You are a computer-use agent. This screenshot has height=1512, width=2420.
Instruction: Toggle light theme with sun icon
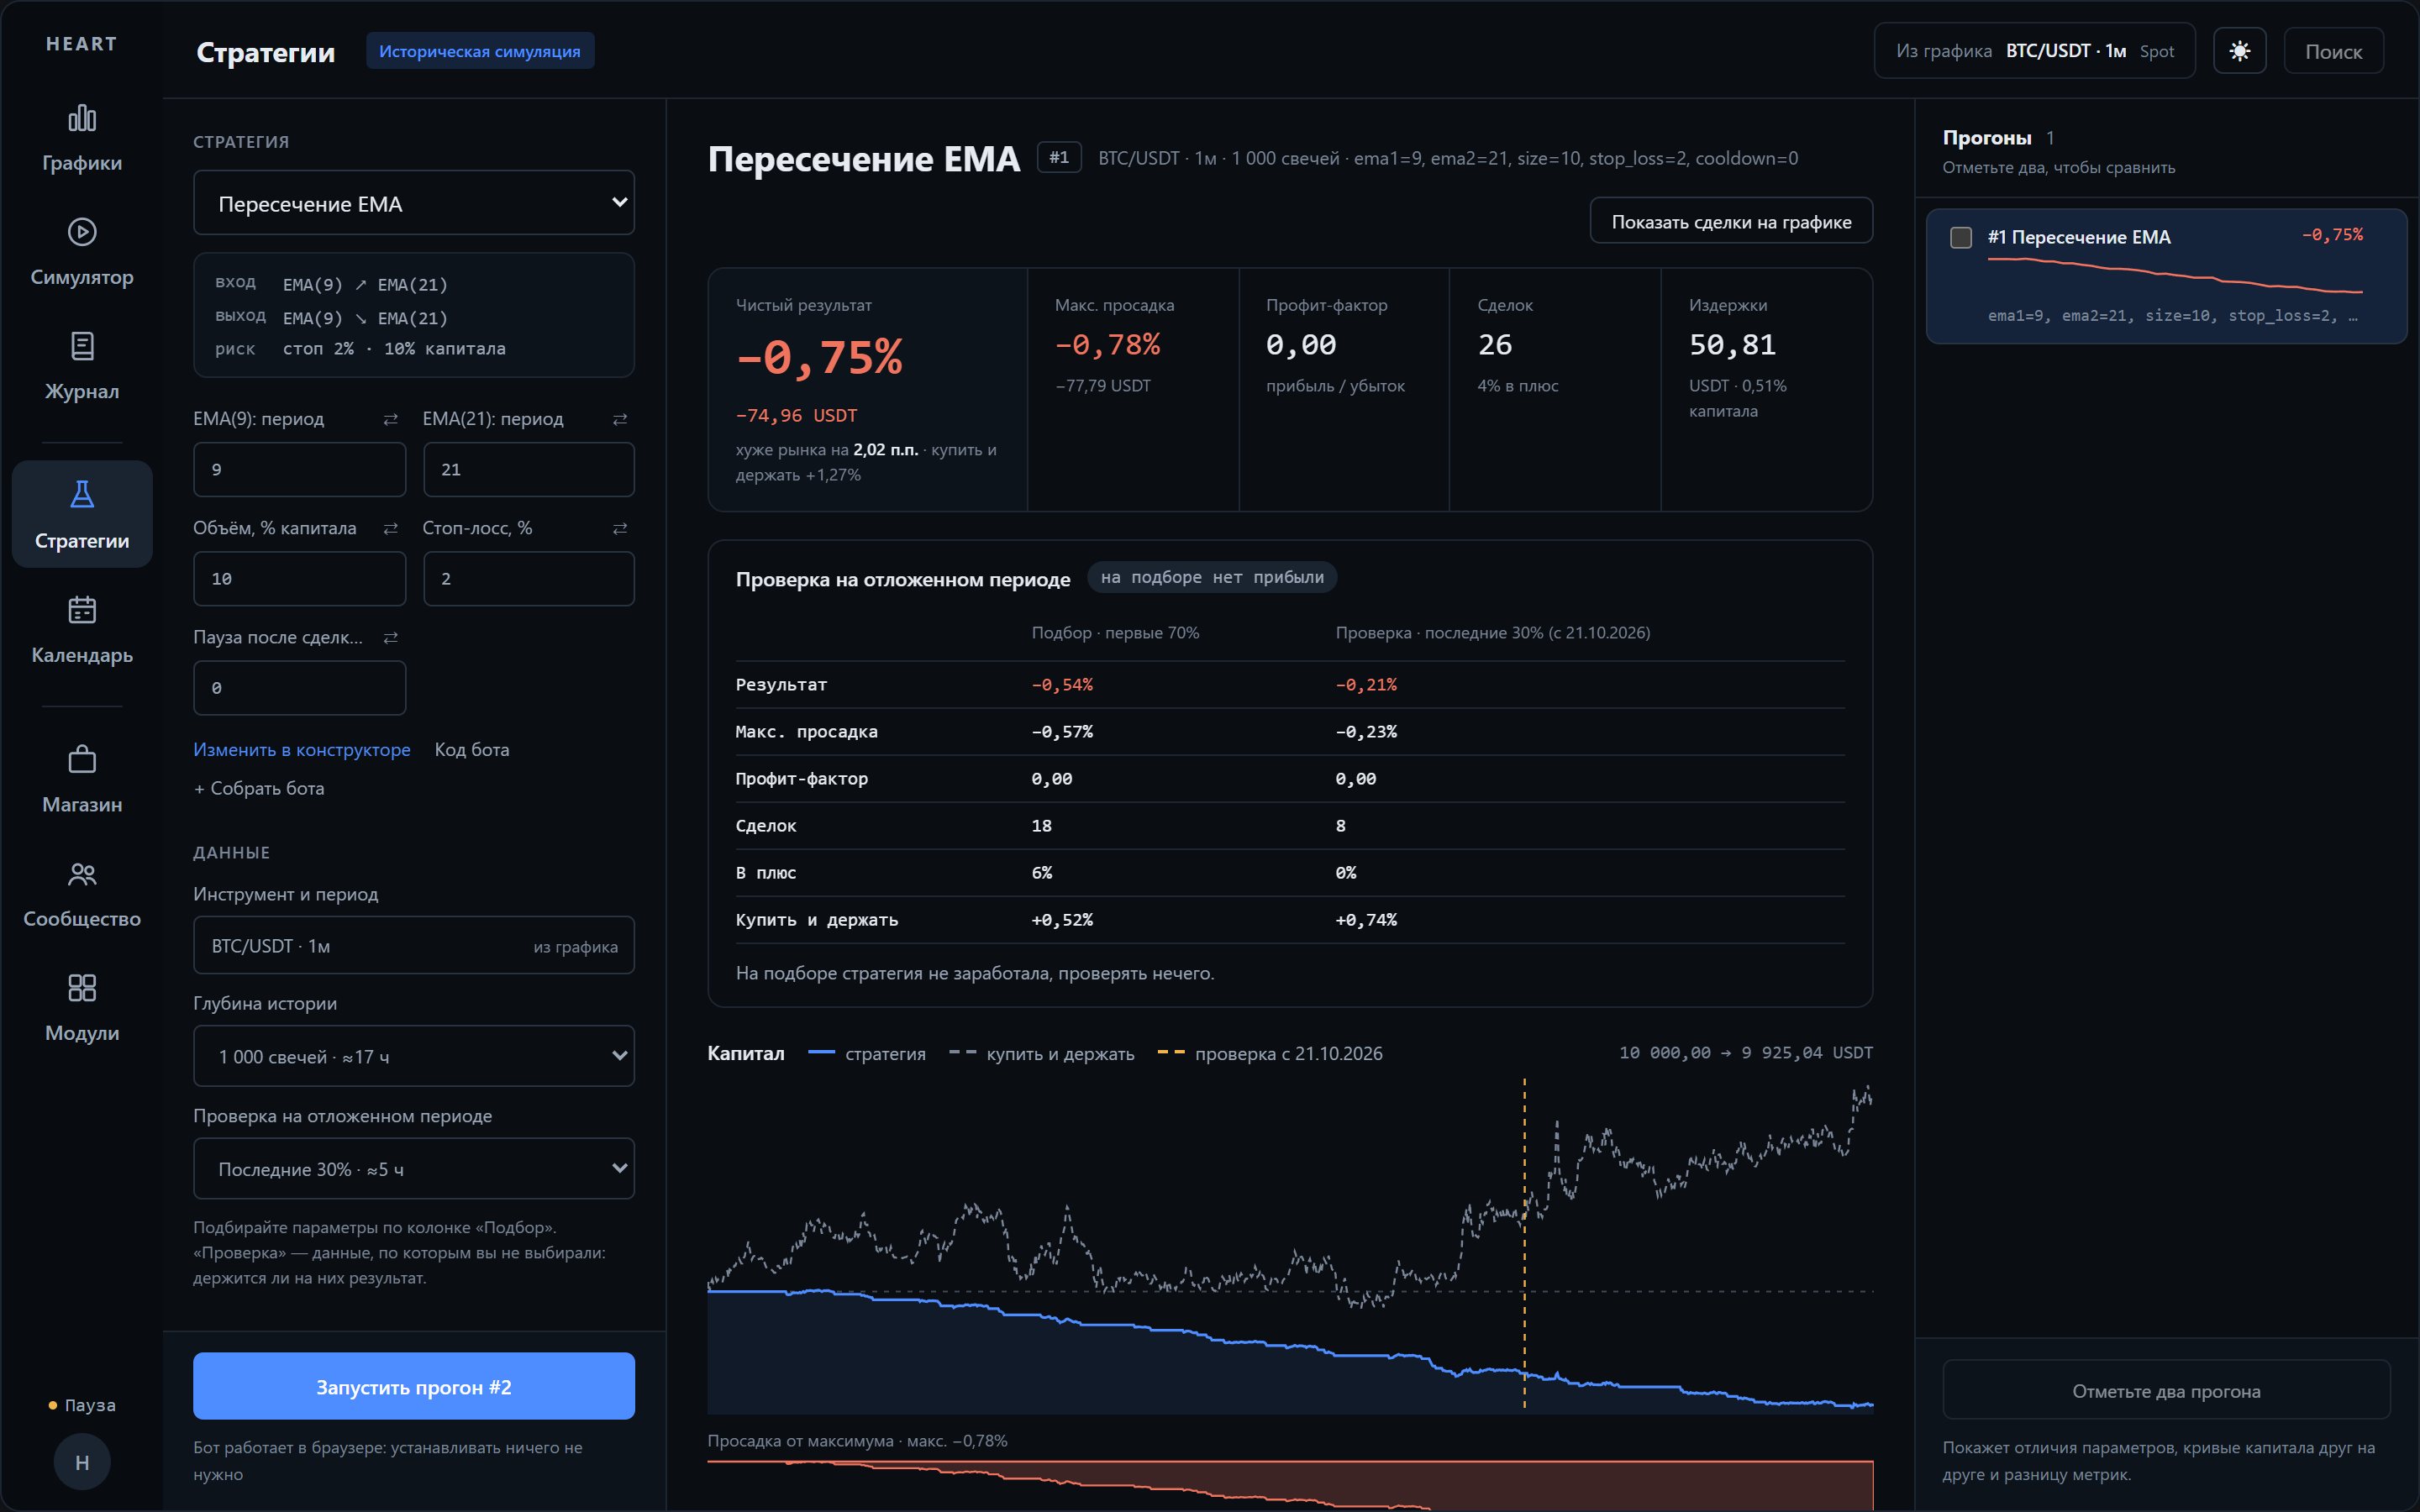point(2240,51)
